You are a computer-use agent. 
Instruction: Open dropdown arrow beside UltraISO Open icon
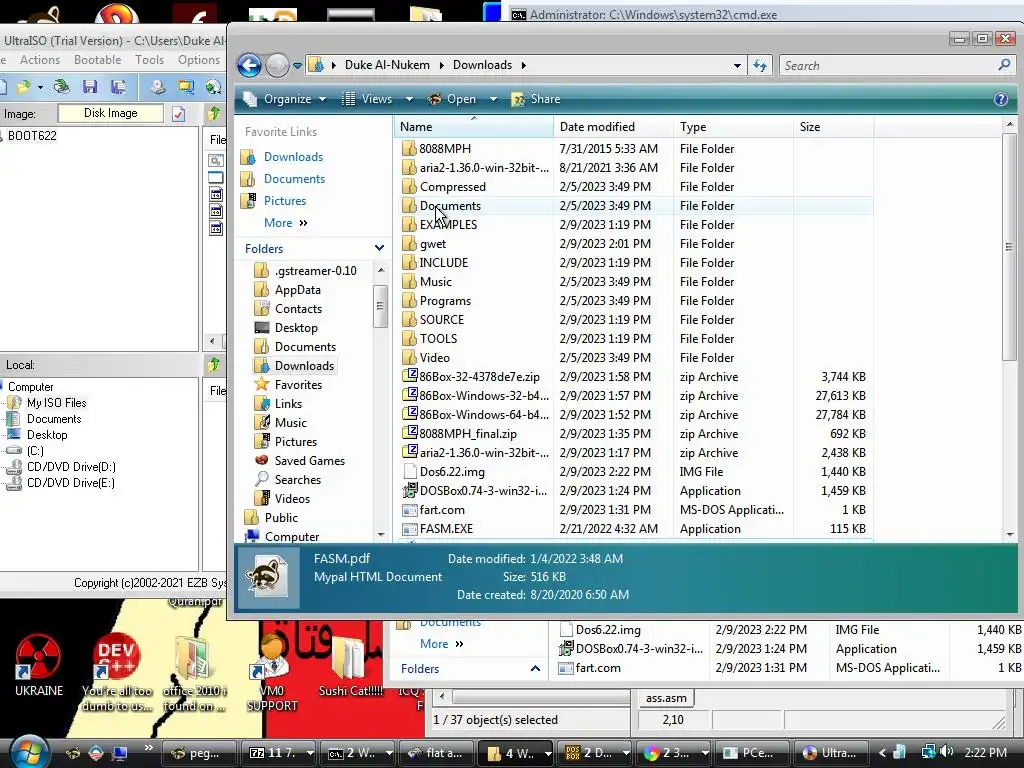coord(40,87)
